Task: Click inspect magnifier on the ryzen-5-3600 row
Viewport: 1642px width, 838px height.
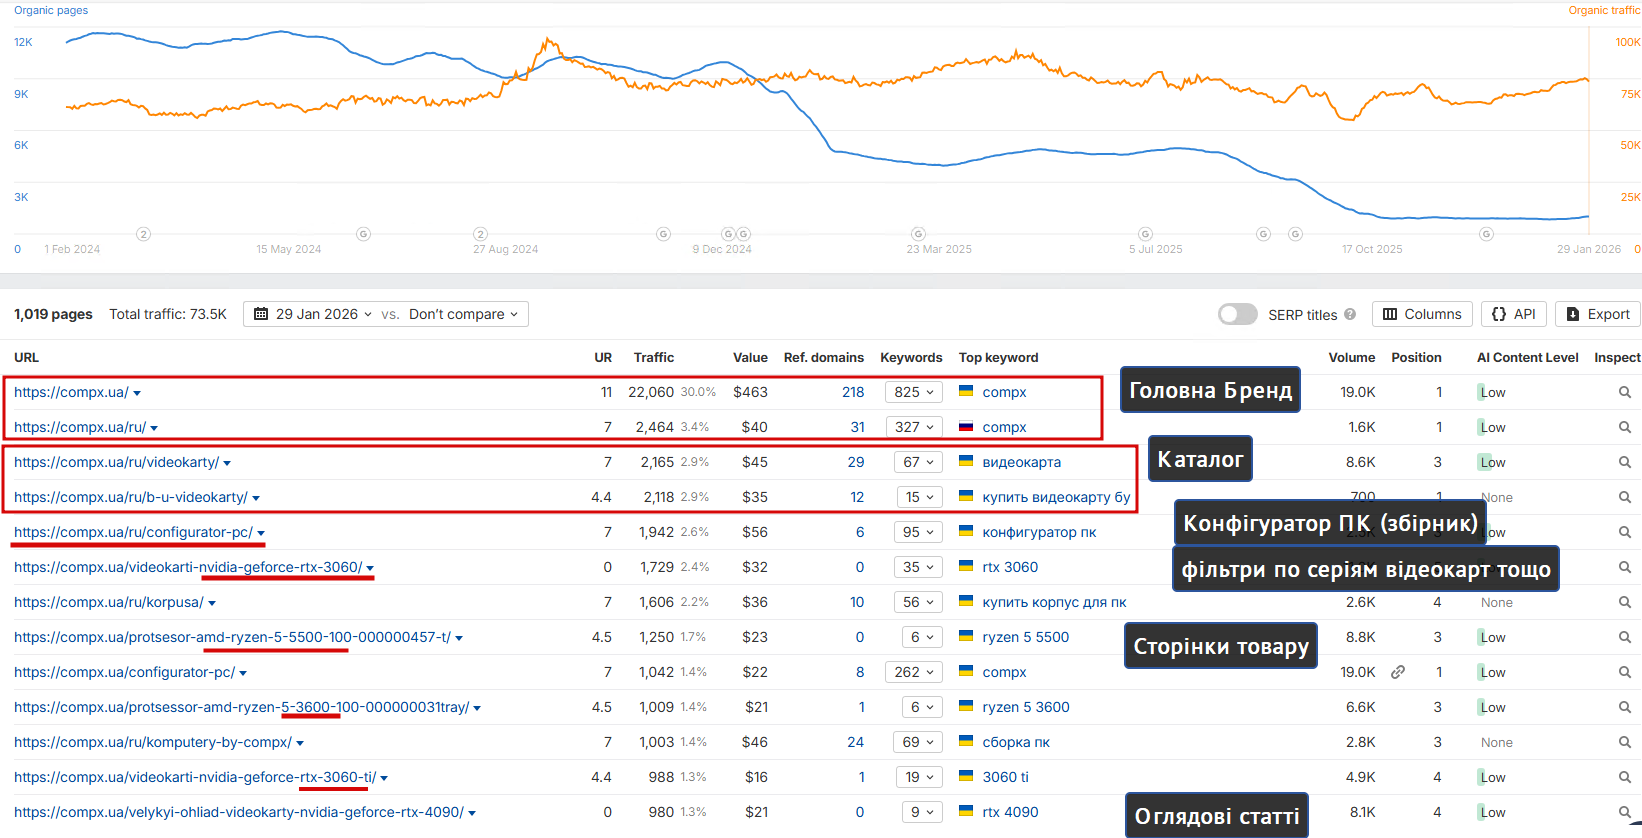Action: pyautogui.click(x=1625, y=708)
